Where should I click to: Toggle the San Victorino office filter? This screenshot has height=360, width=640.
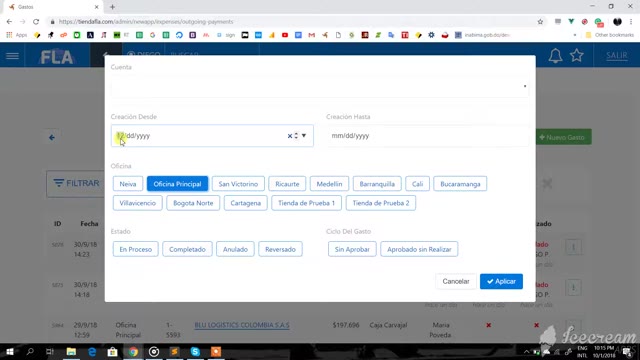[238, 184]
